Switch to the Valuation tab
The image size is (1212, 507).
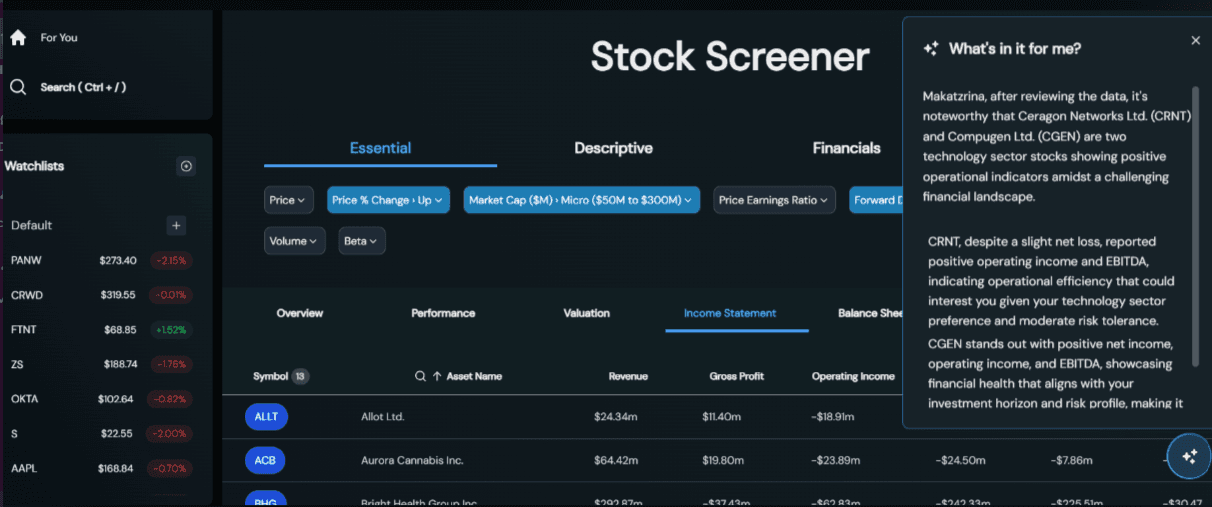586,313
